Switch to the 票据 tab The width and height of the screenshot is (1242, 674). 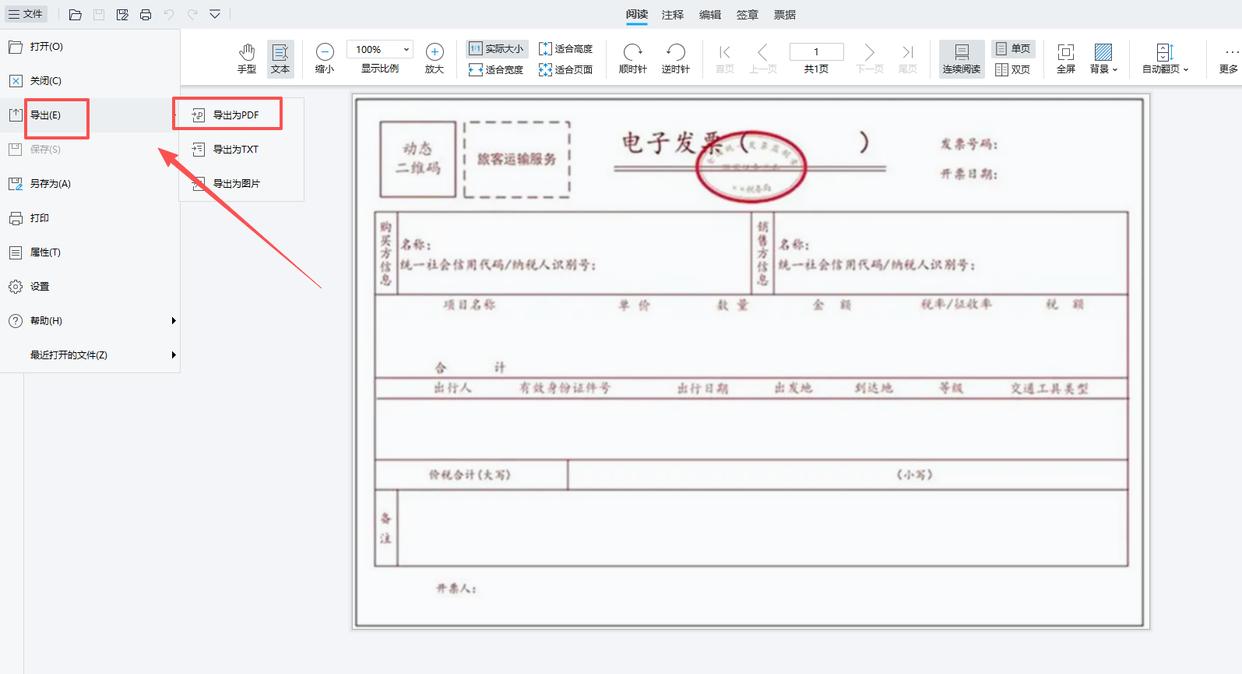[x=784, y=14]
